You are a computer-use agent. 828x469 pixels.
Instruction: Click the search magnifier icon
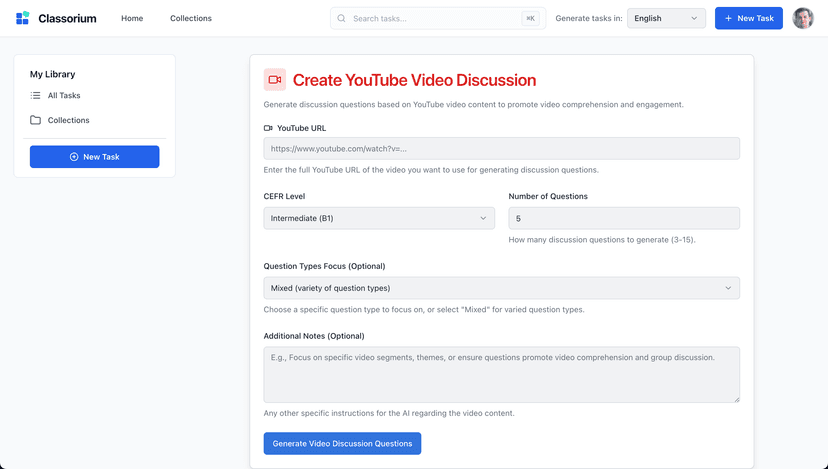click(x=342, y=18)
